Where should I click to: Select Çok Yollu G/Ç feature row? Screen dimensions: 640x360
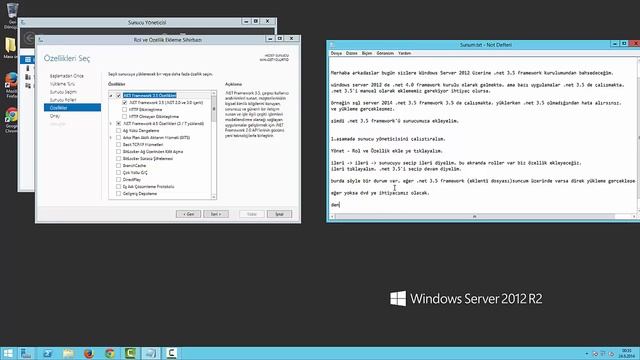[x=135, y=173]
